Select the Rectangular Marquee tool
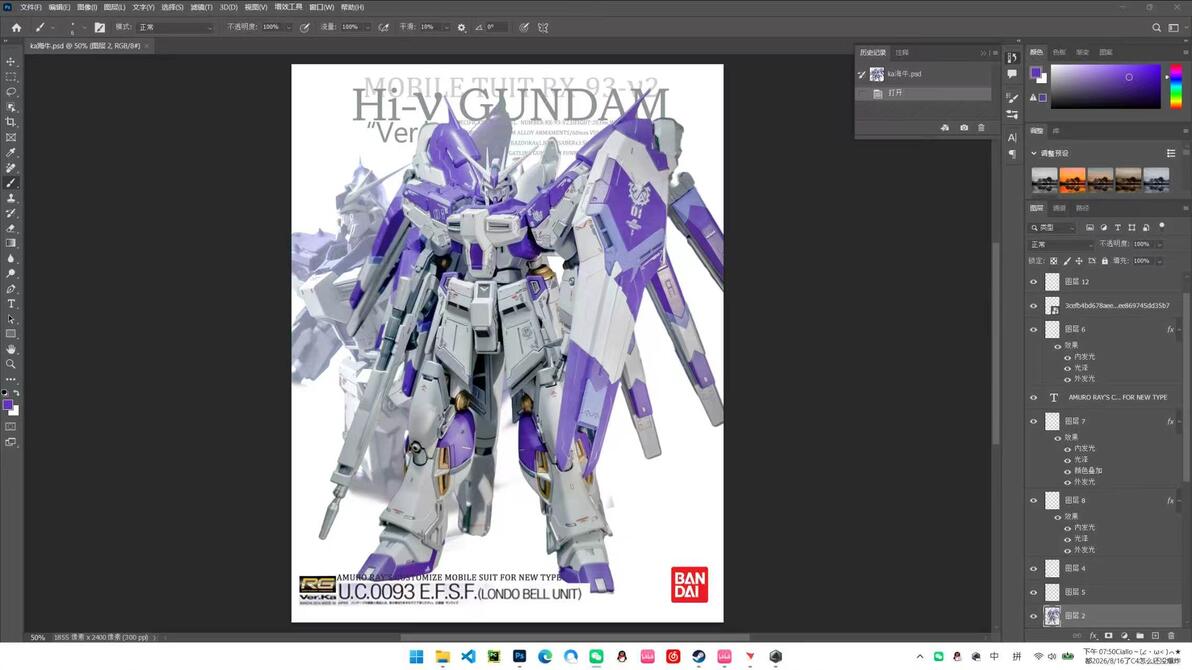The image size is (1192, 670). pyautogui.click(x=11, y=77)
